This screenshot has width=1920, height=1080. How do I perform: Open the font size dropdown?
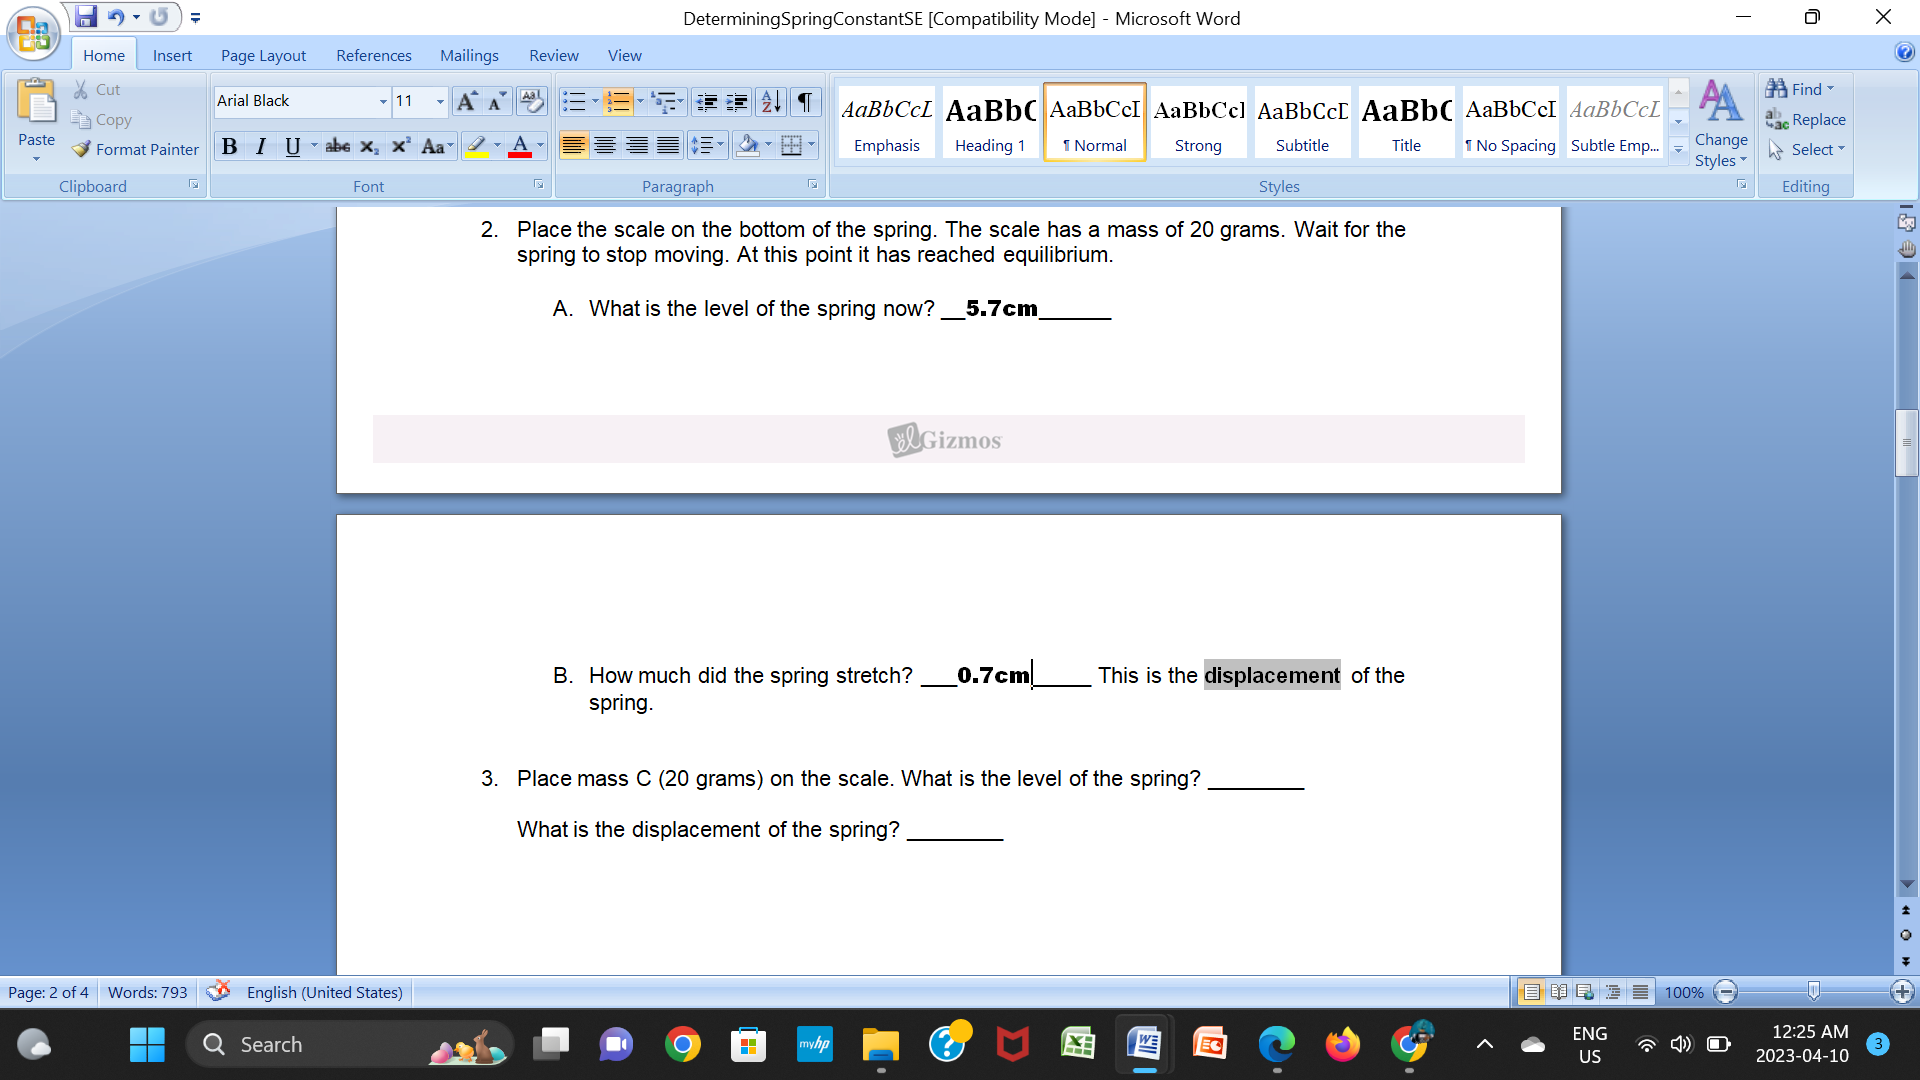point(440,101)
